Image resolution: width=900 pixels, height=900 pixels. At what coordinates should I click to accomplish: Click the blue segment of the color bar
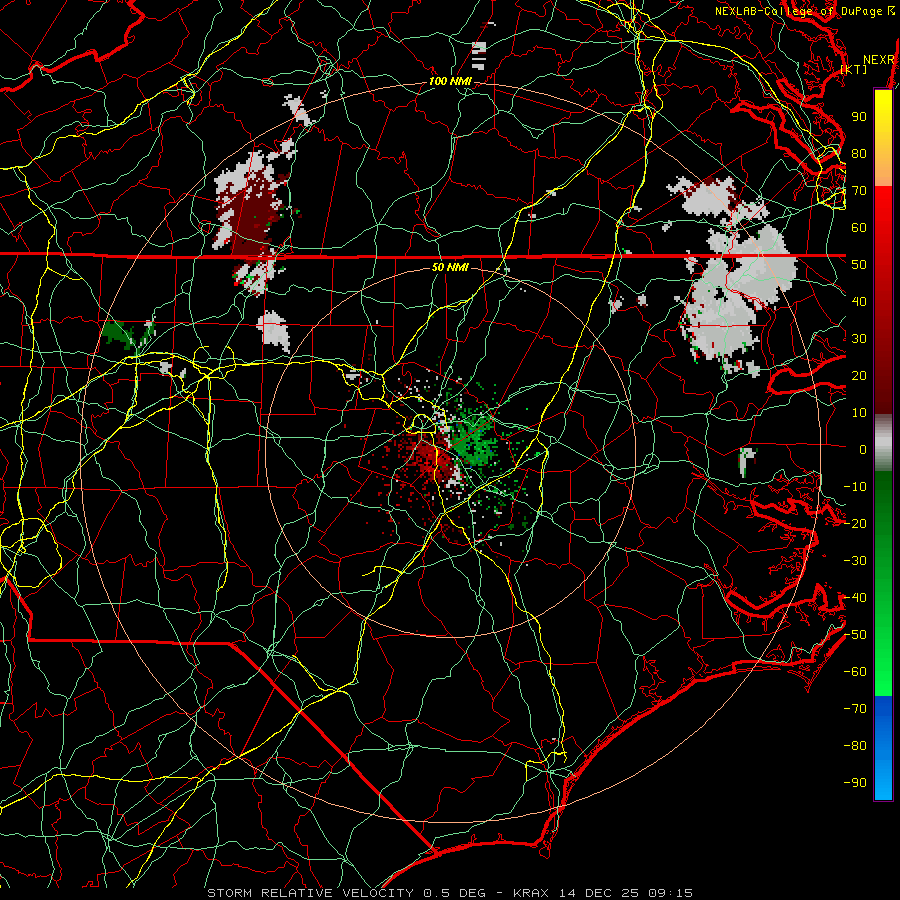click(x=883, y=748)
